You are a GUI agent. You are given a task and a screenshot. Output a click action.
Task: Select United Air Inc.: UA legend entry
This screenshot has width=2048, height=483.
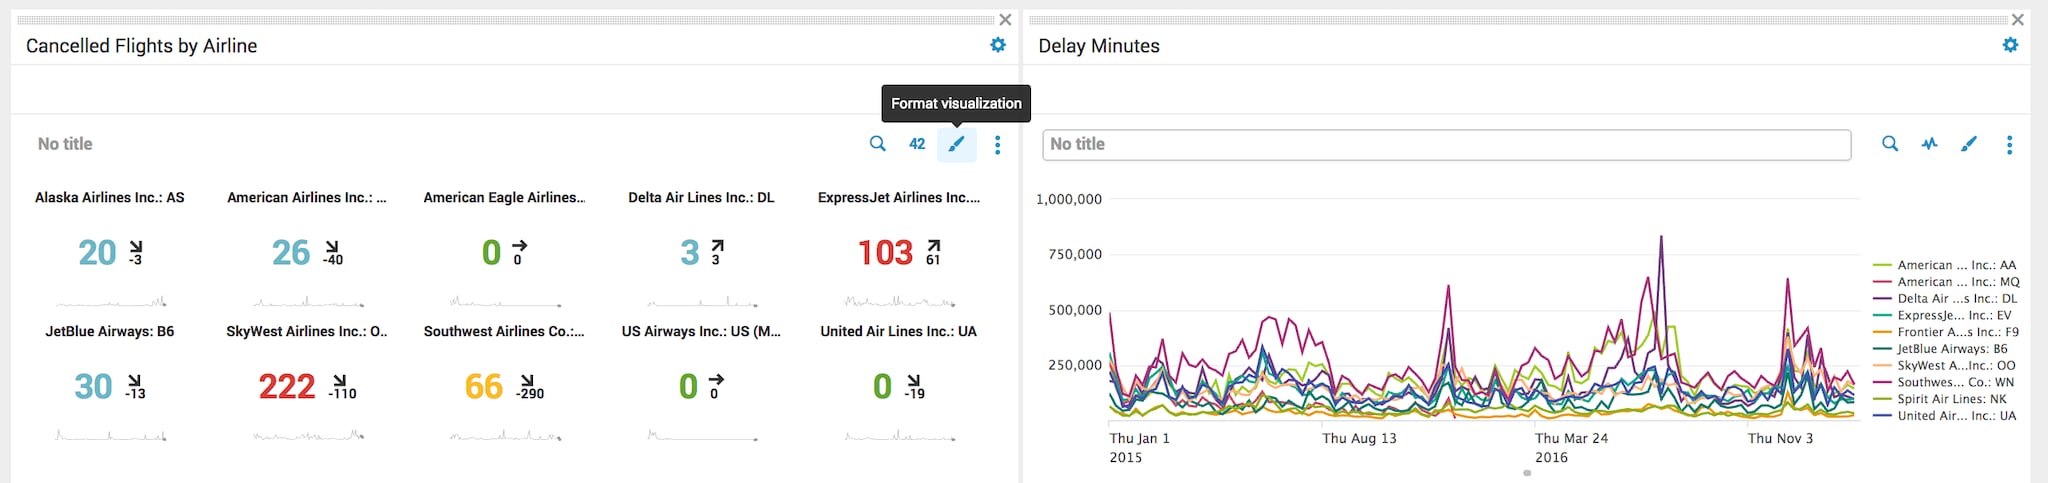(x=1945, y=416)
